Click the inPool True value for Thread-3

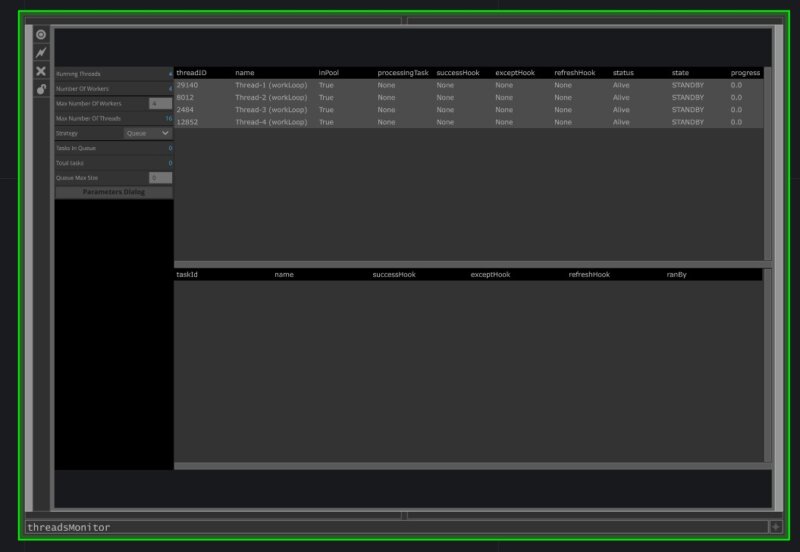point(326,110)
